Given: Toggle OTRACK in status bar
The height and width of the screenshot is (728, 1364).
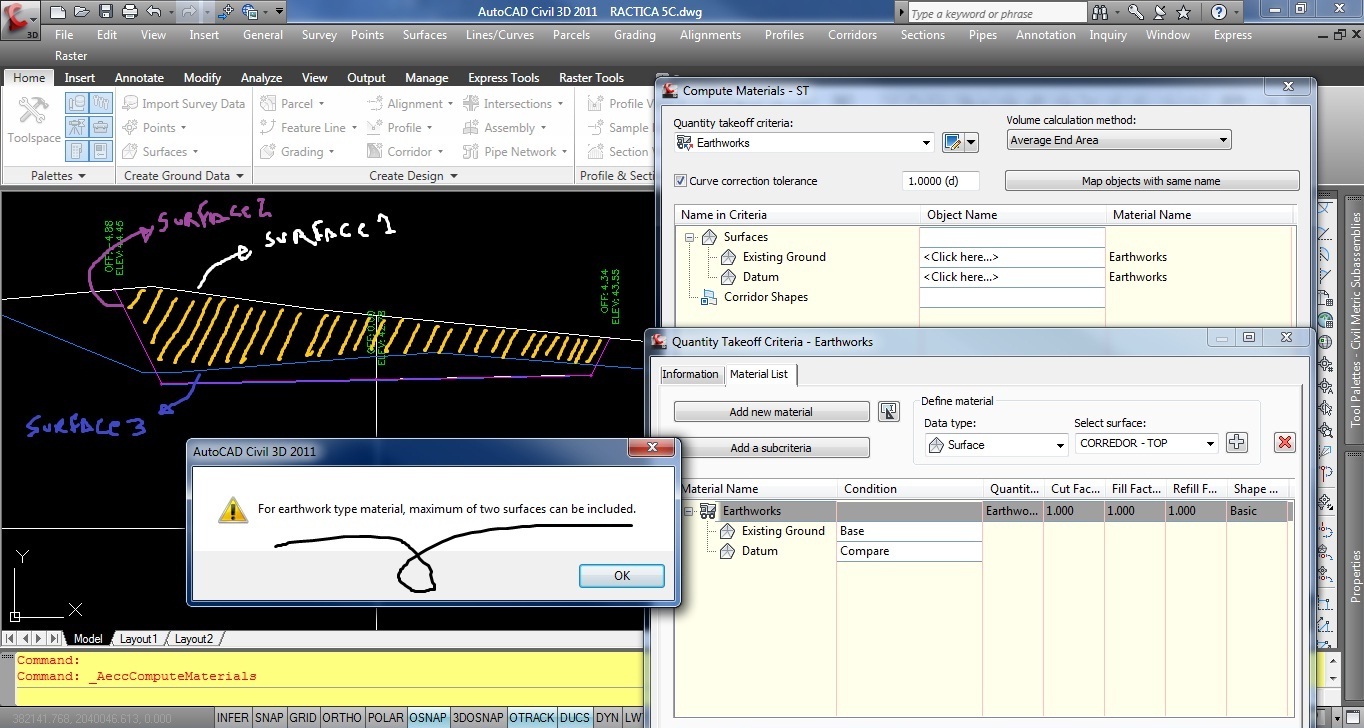Looking at the screenshot, I should [531, 718].
